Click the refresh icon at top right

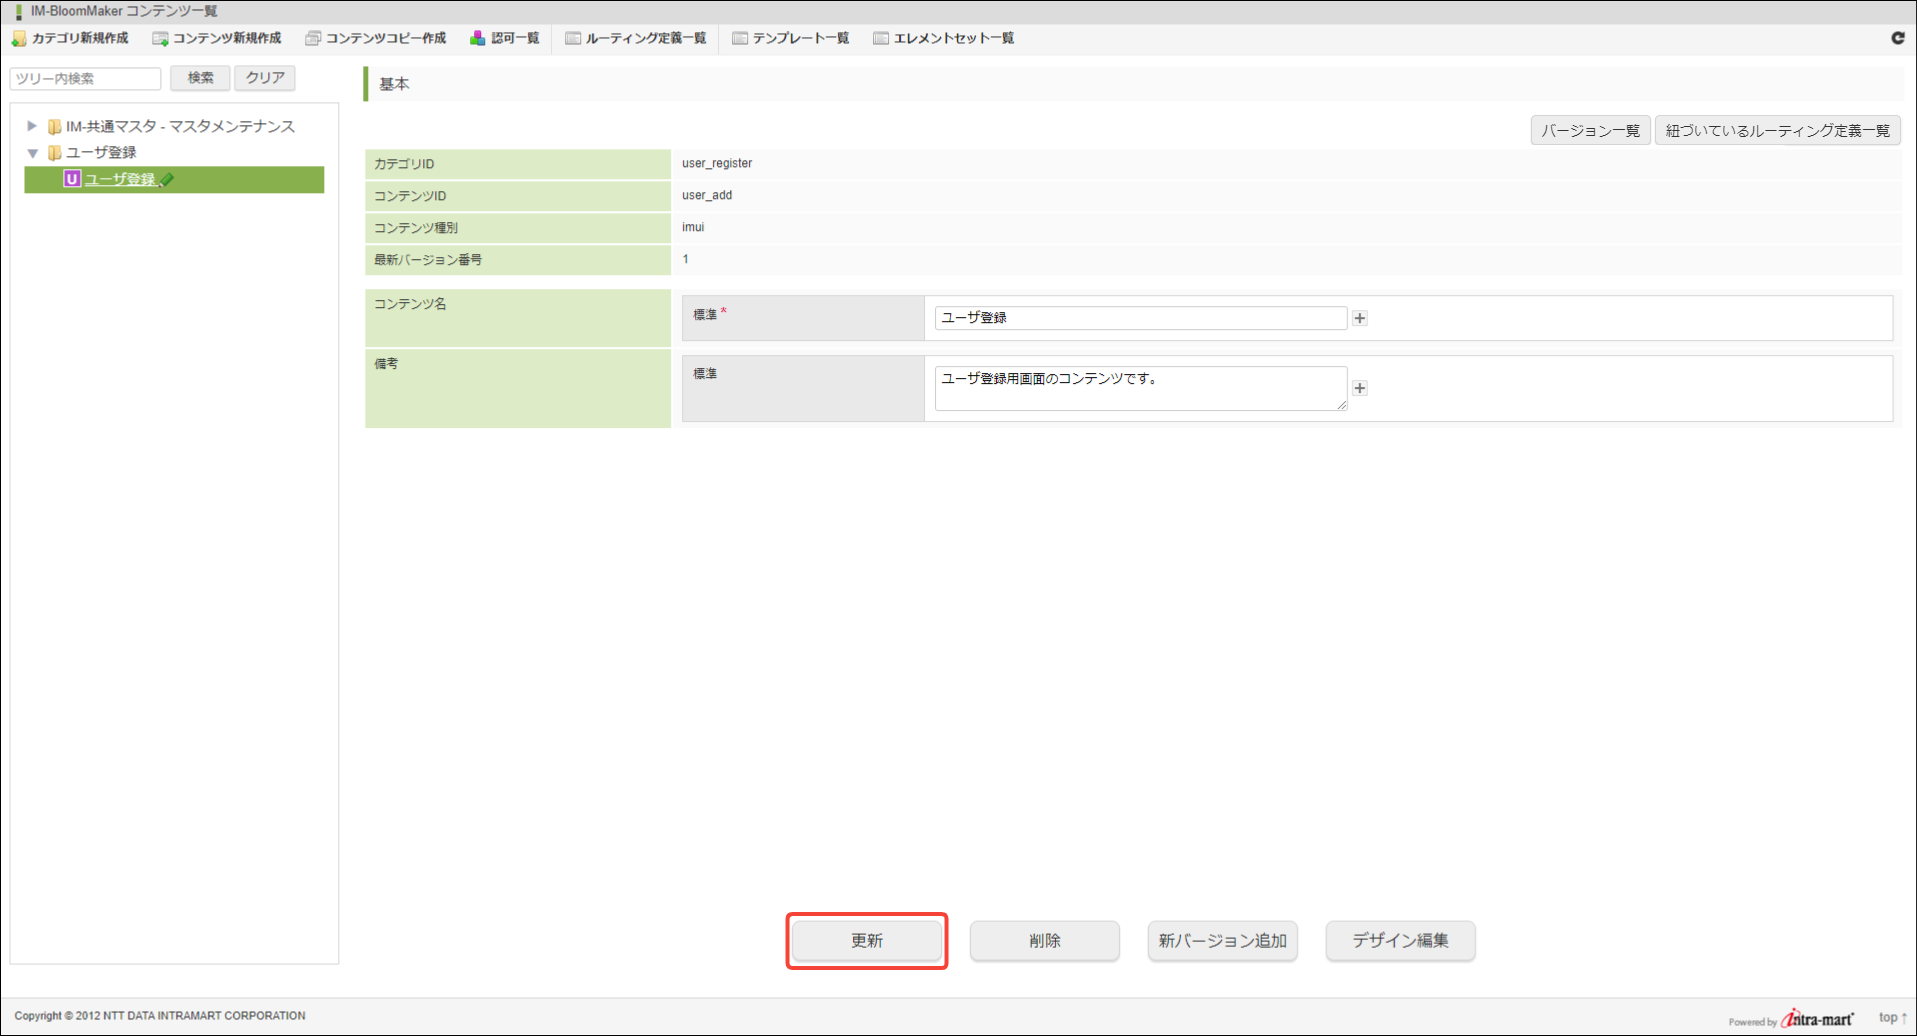[1897, 38]
